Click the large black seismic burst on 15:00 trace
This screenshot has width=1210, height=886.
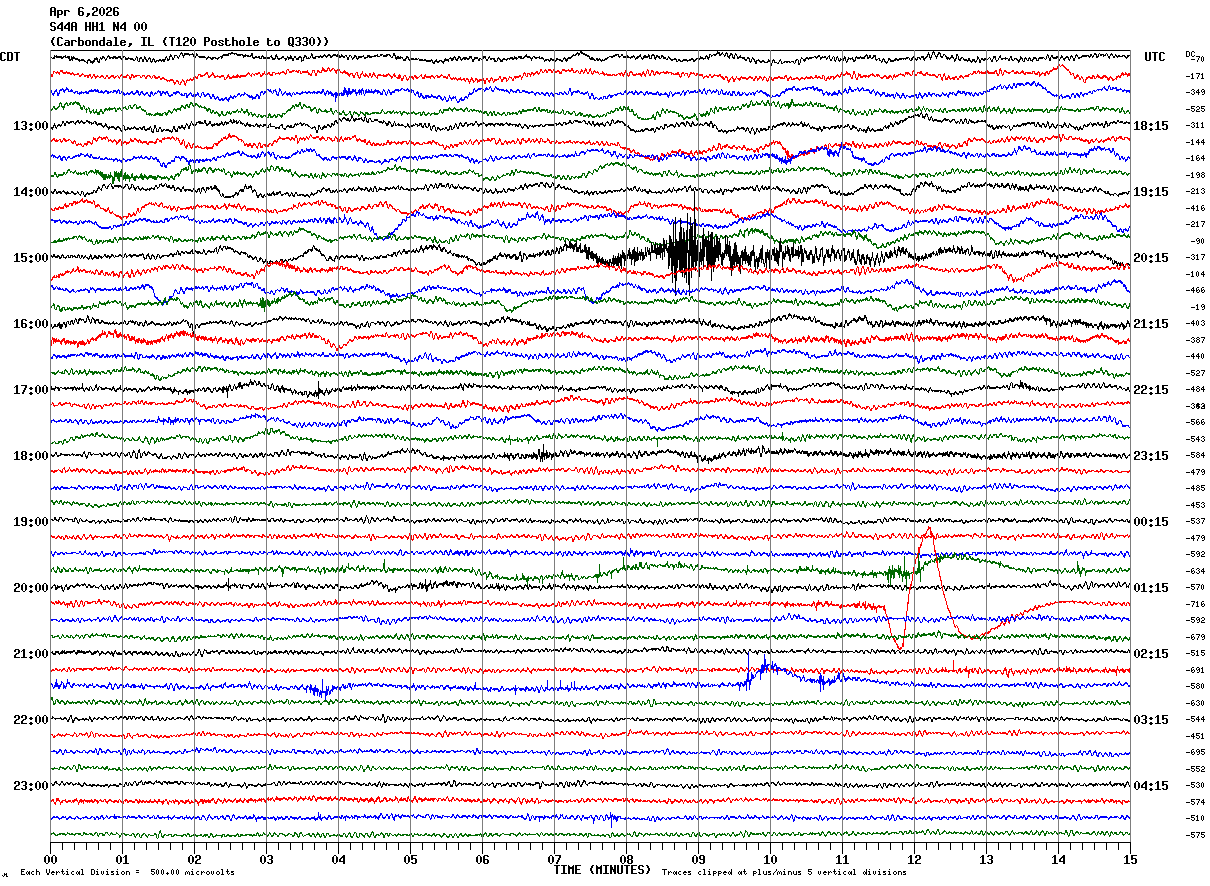pos(690,252)
